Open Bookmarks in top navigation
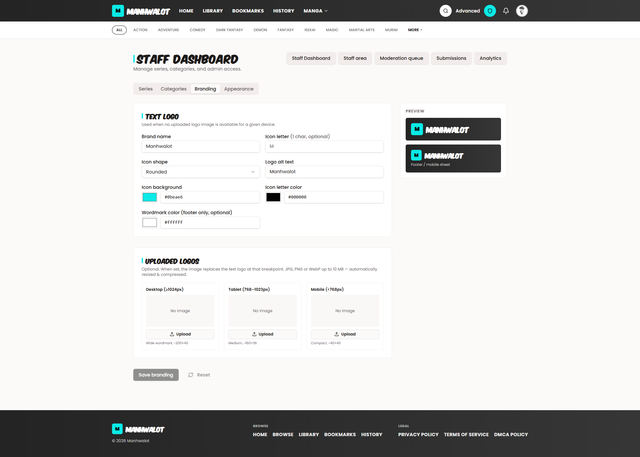 click(248, 11)
